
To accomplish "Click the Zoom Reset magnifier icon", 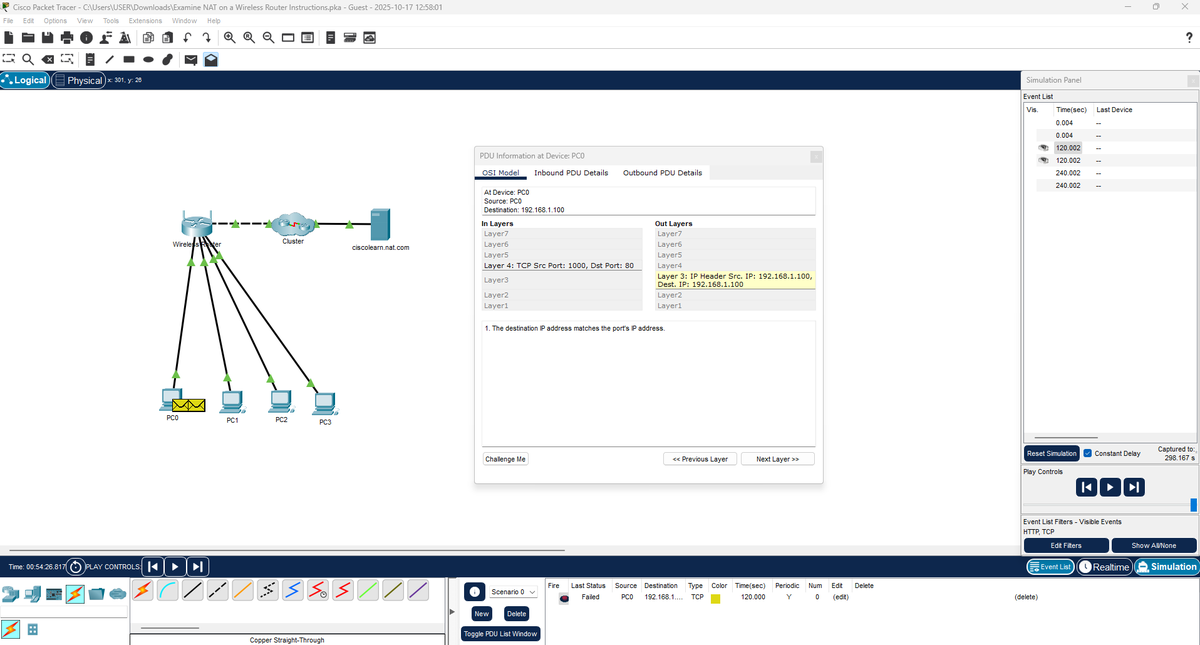I will [x=249, y=38].
